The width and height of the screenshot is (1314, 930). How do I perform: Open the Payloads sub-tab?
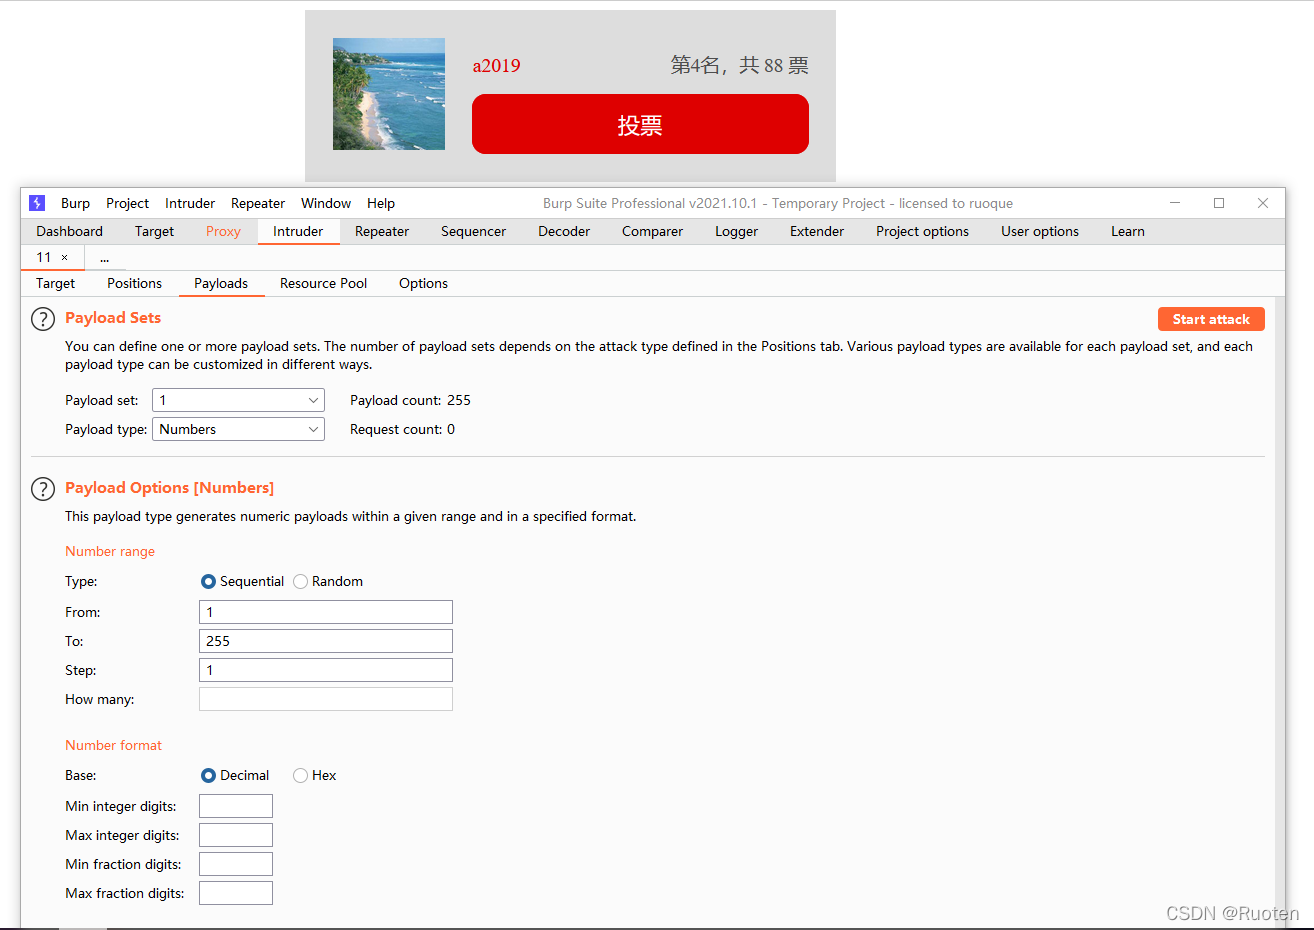pyautogui.click(x=221, y=283)
